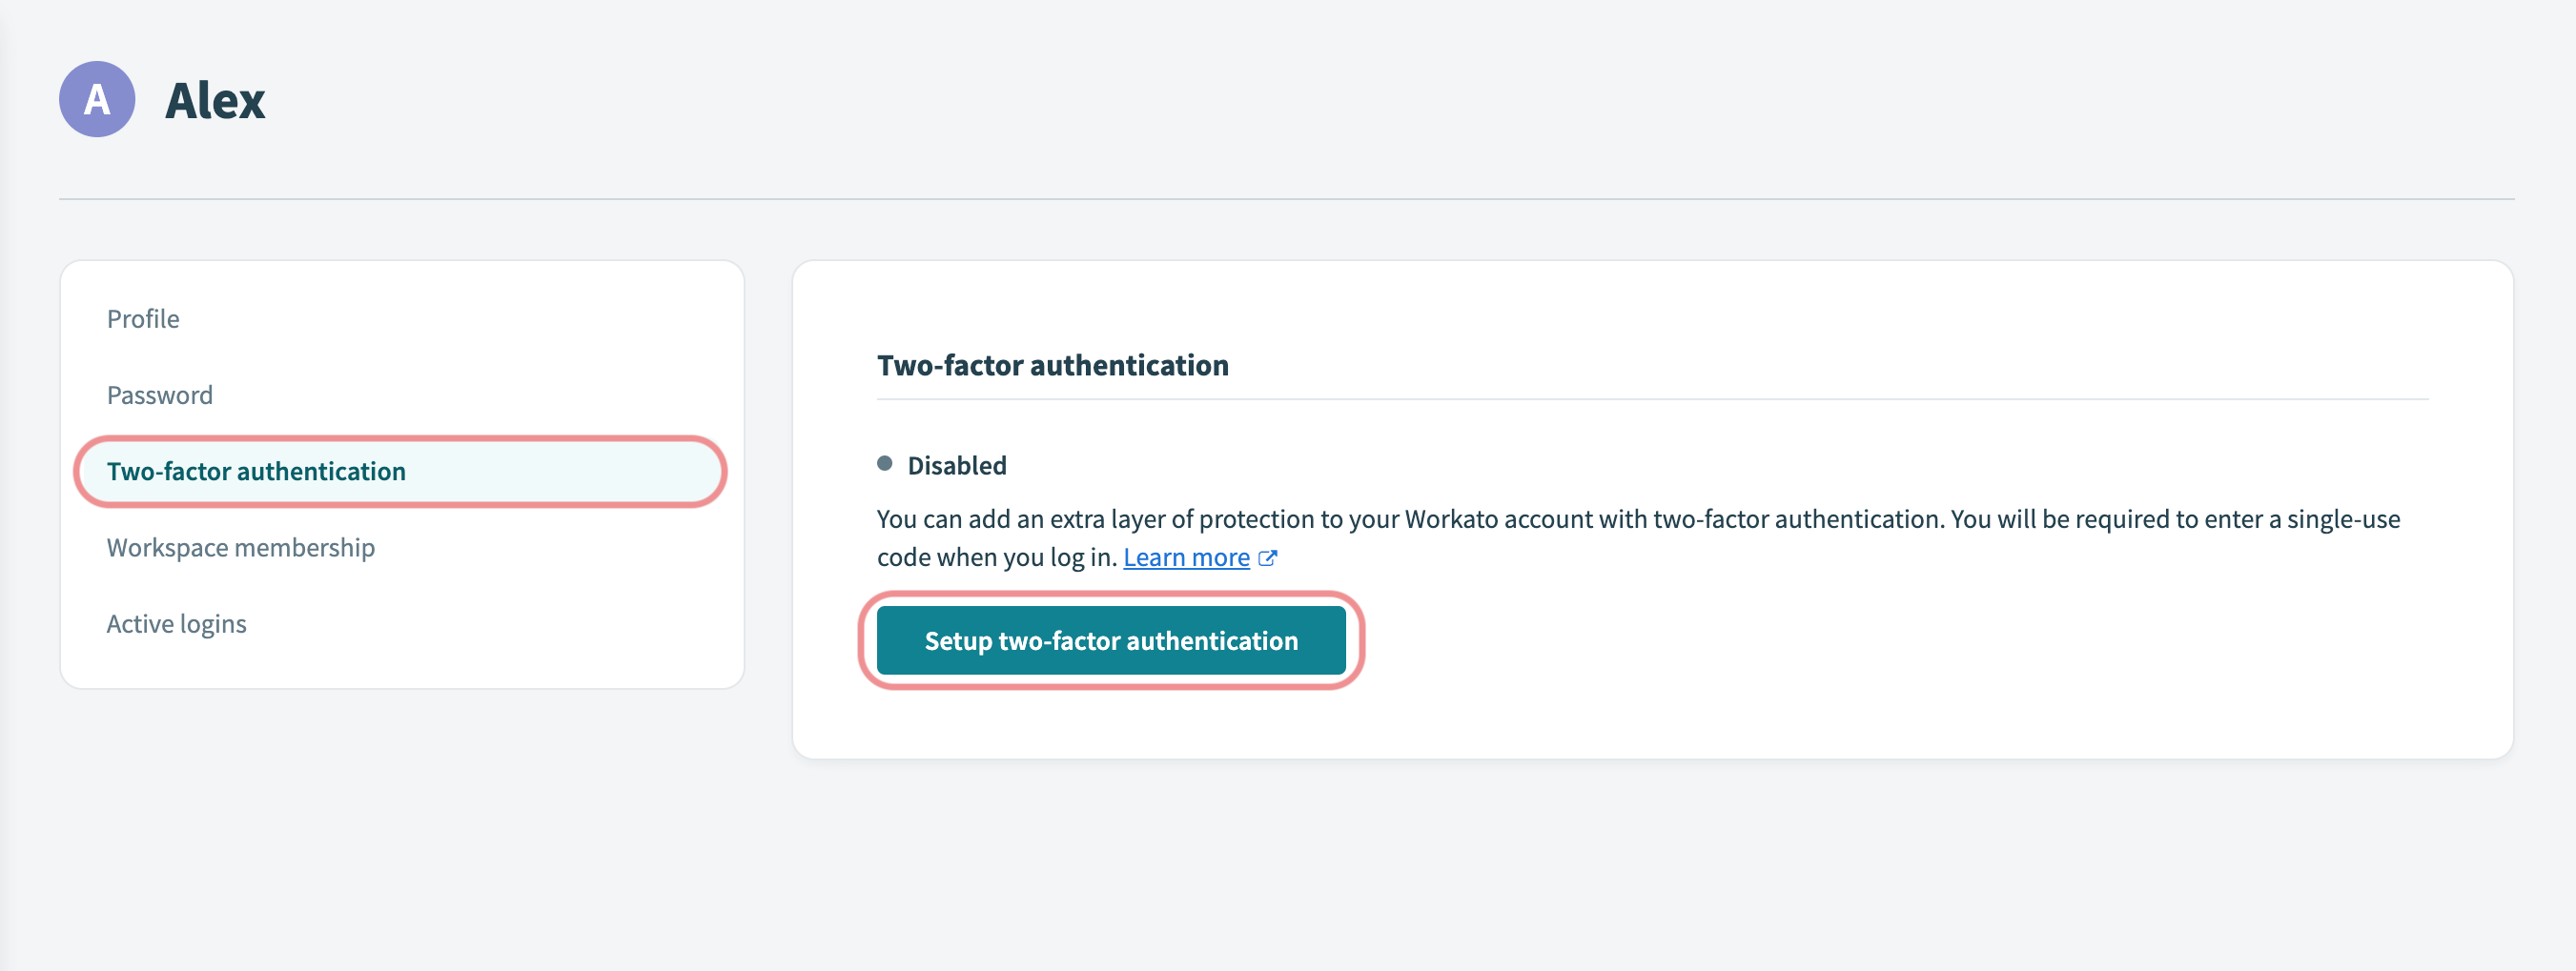
Task: Select Two-factor authentication in the sidebar
Action: click(256, 471)
